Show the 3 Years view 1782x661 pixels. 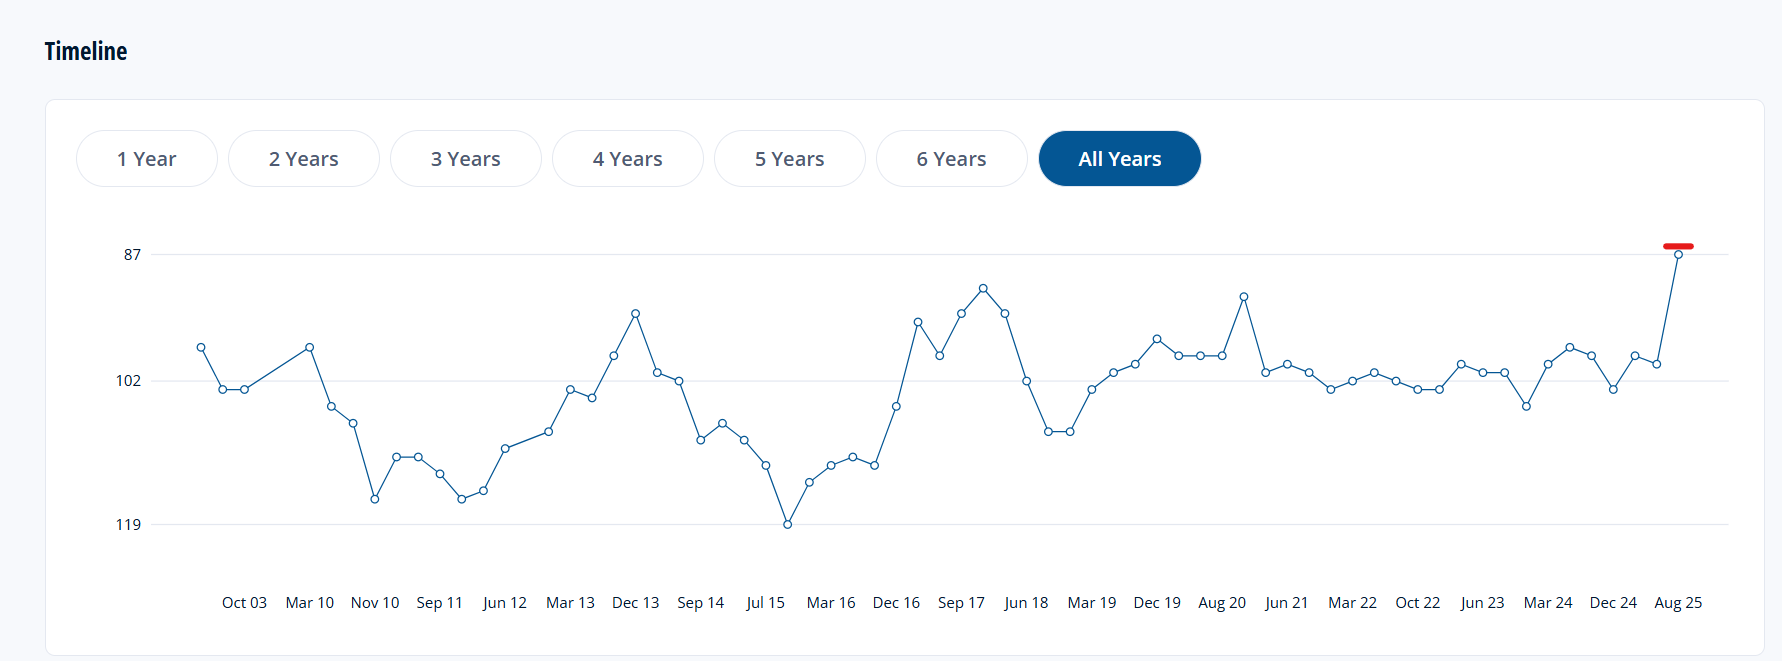click(x=465, y=159)
